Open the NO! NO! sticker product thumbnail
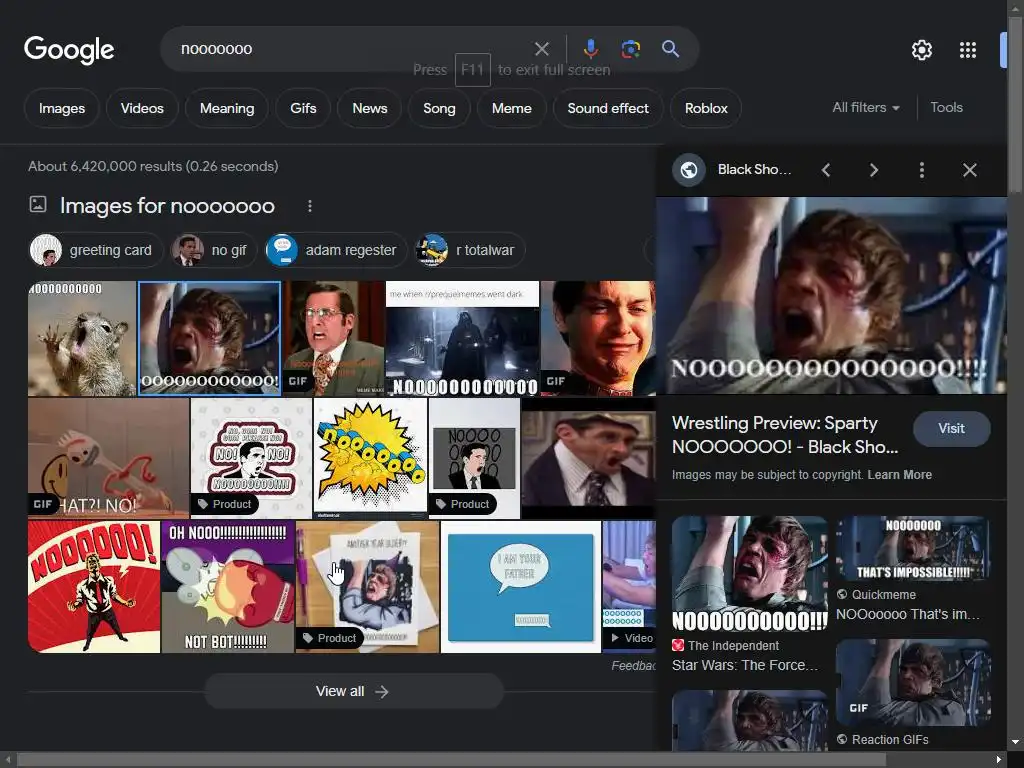This screenshot has width=1024, height=768. [x=251, y=458]
